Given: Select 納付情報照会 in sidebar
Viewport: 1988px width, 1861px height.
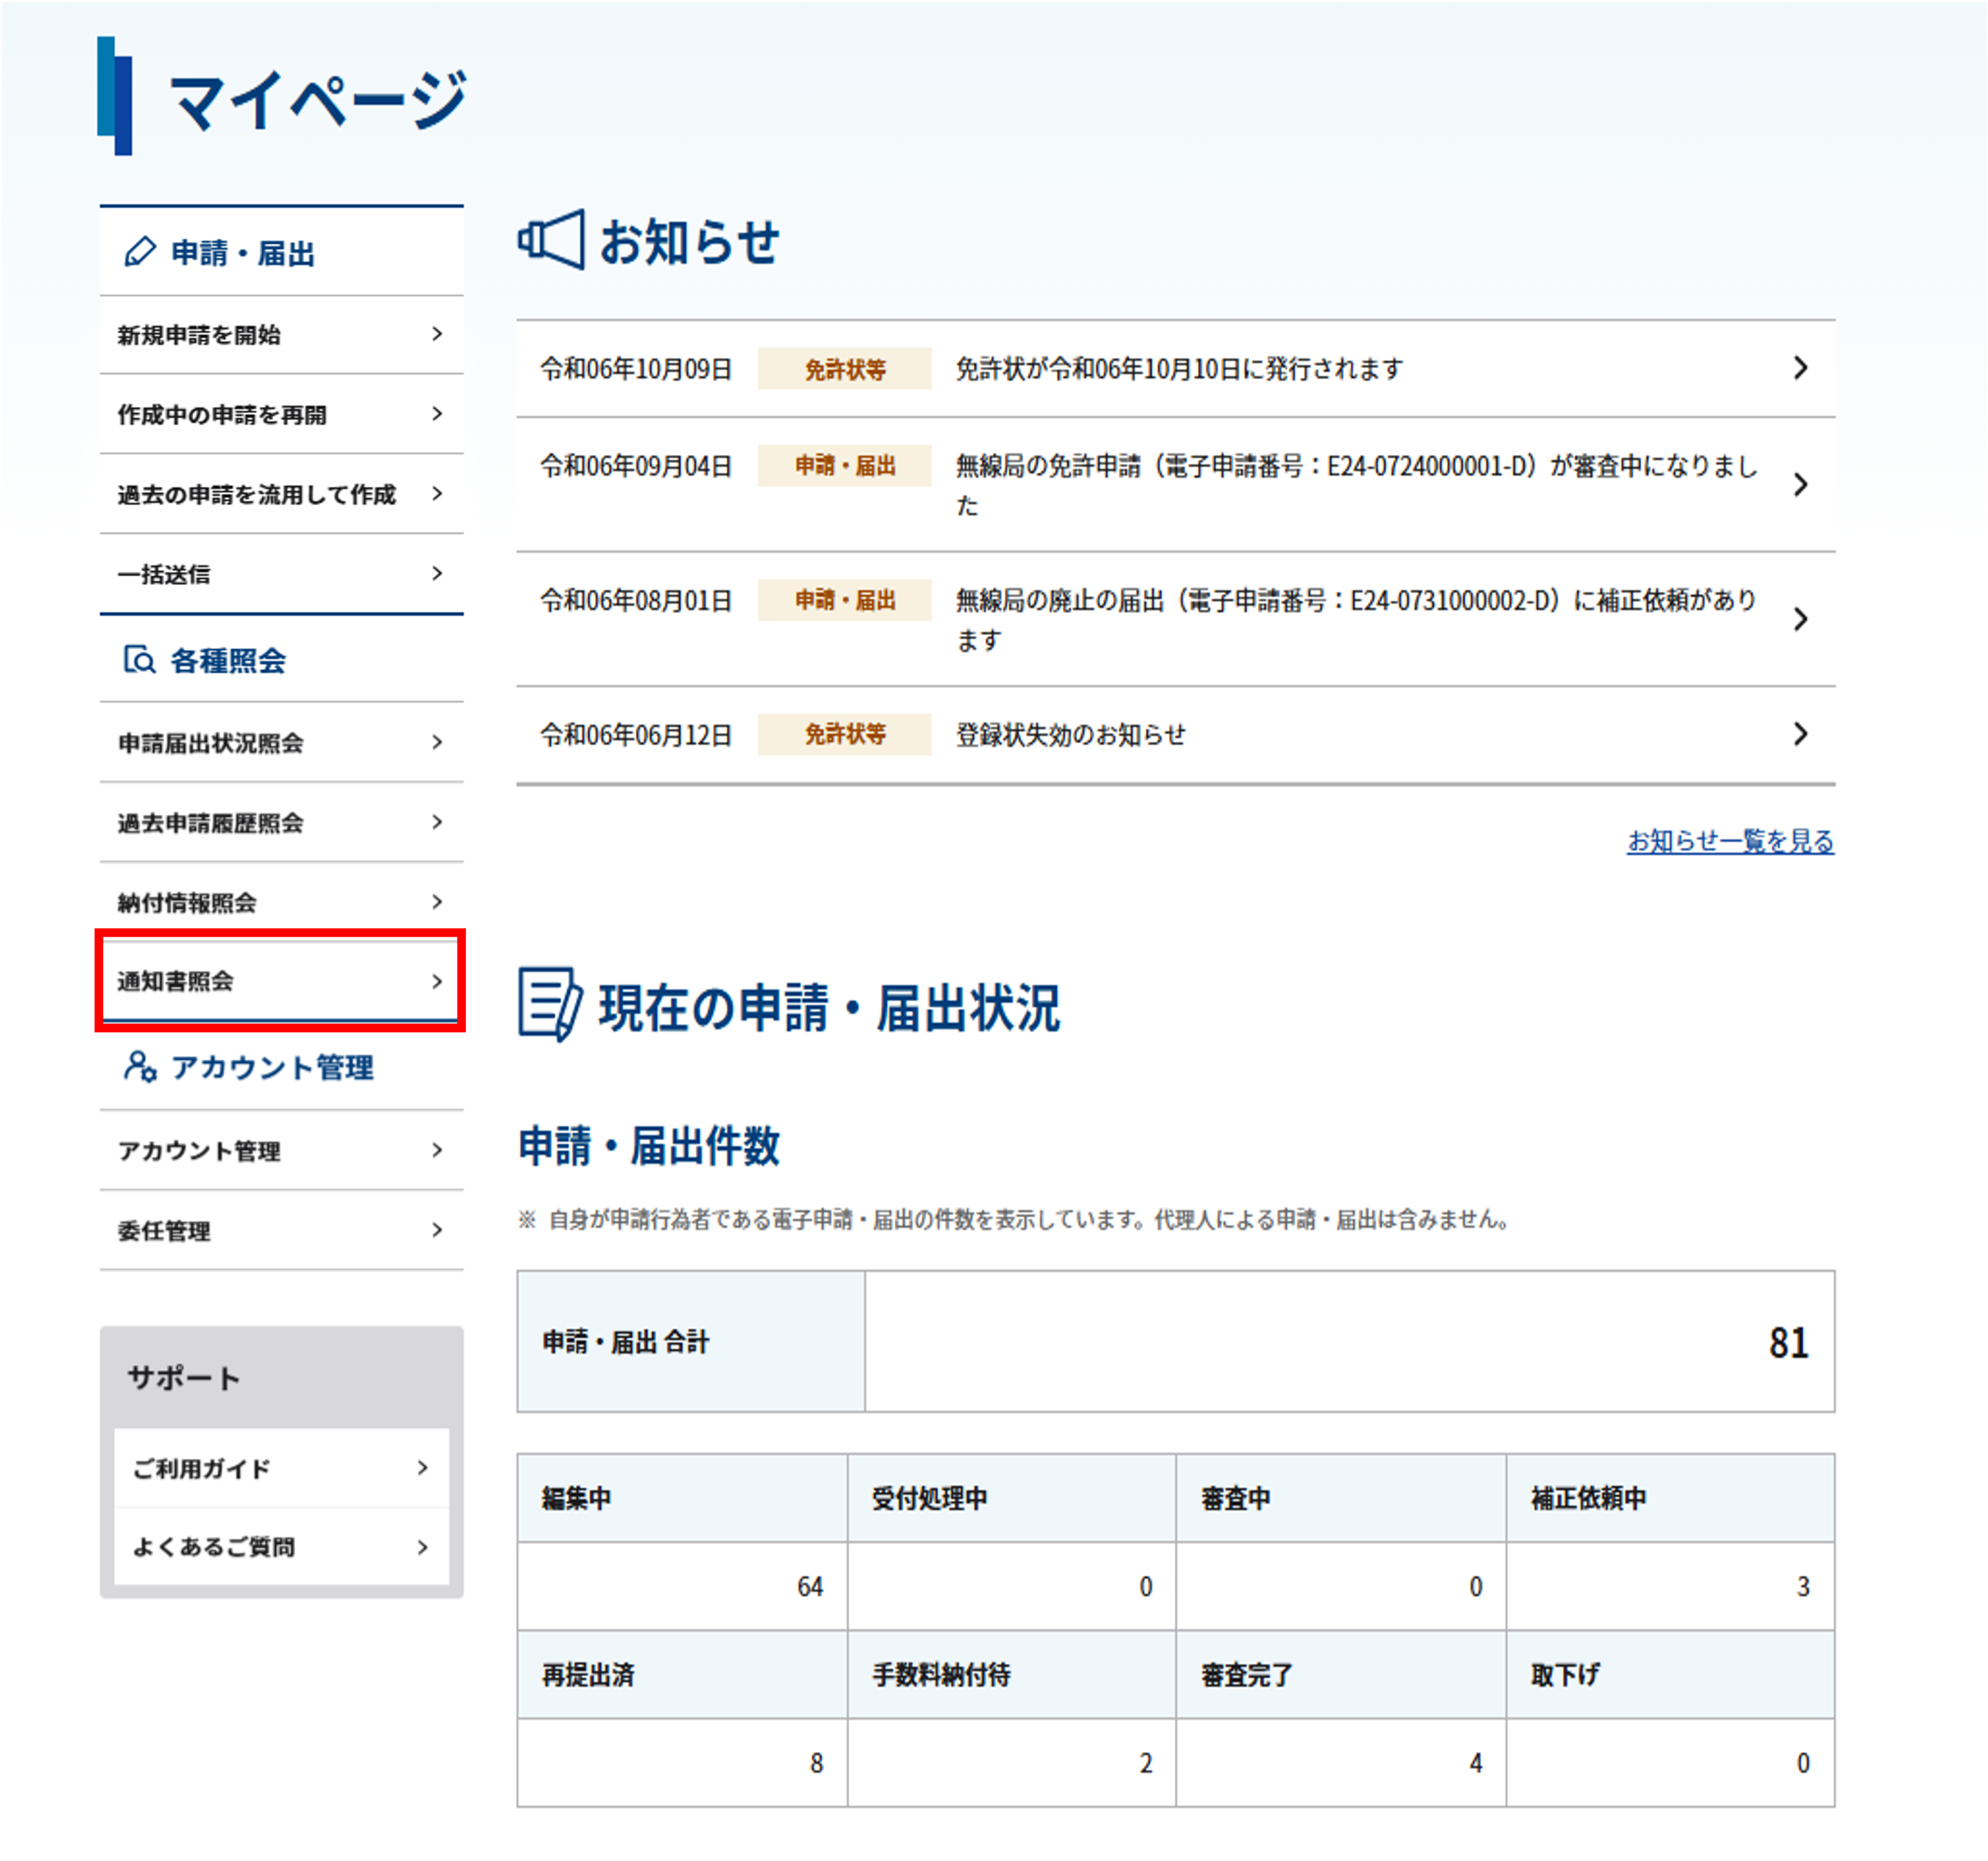Looking at the screenshot, I should coord(281,902).
